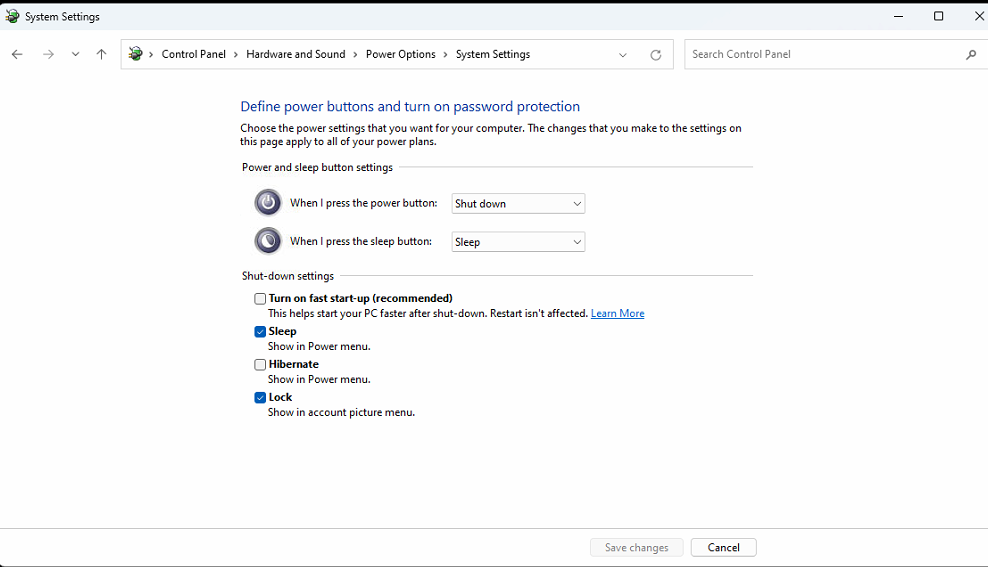Click the Cancel button
Screen dimensions: 988x567
pyautogui.click(x=723, y=547)
